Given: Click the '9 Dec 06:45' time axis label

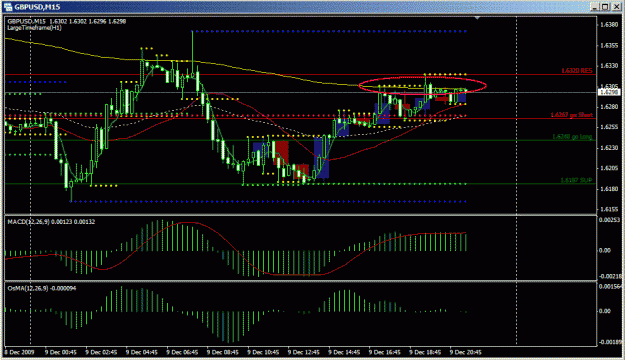Looking at the screenshot, I should [182, 352].
